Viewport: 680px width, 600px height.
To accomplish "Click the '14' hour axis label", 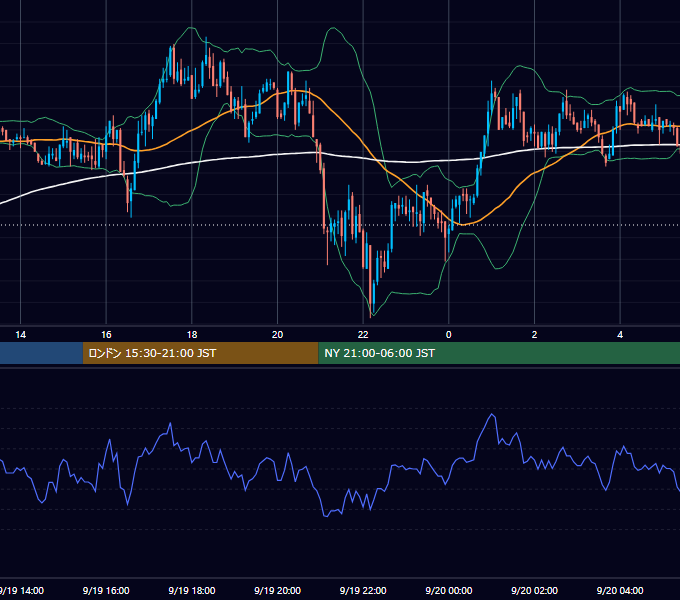I will click(x=20, y=335).
